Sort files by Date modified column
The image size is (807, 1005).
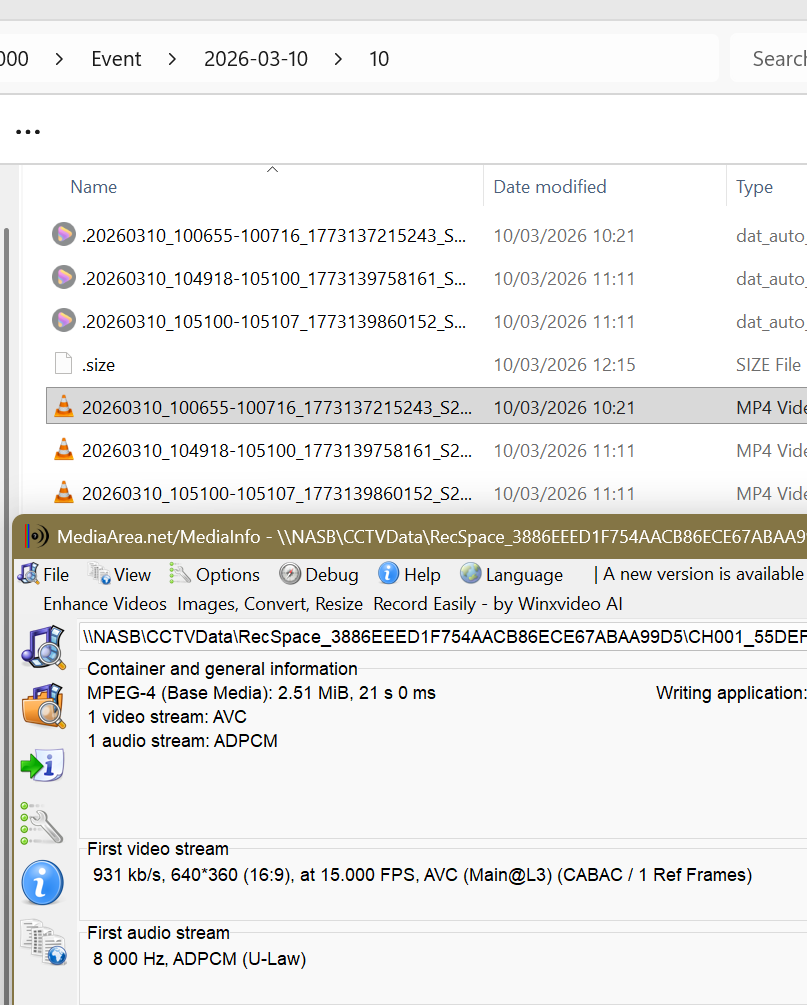click(550, 187)
